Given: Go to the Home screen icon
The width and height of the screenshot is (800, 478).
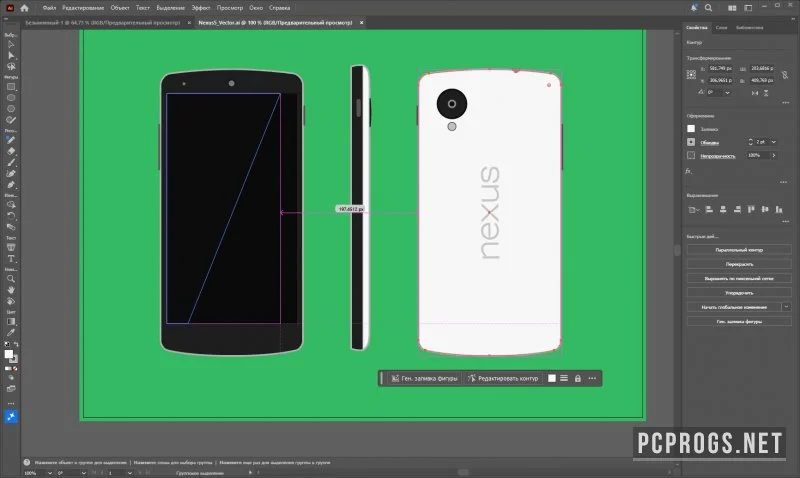Looking at the screenshot, I should [x=24, y=8].
